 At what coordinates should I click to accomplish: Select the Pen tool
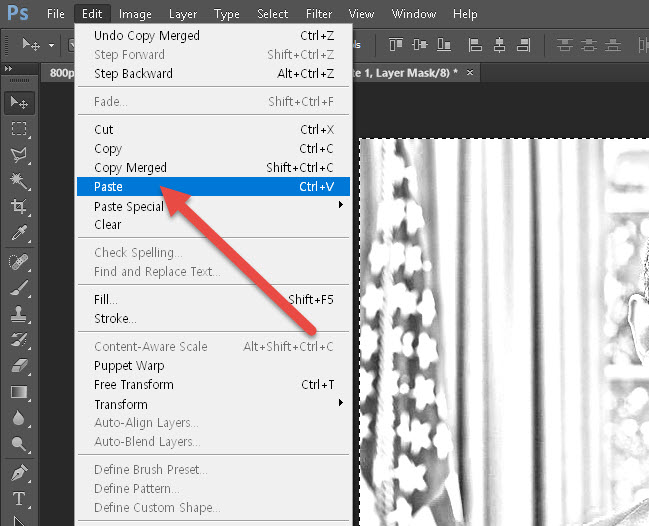tap(19, 473)
